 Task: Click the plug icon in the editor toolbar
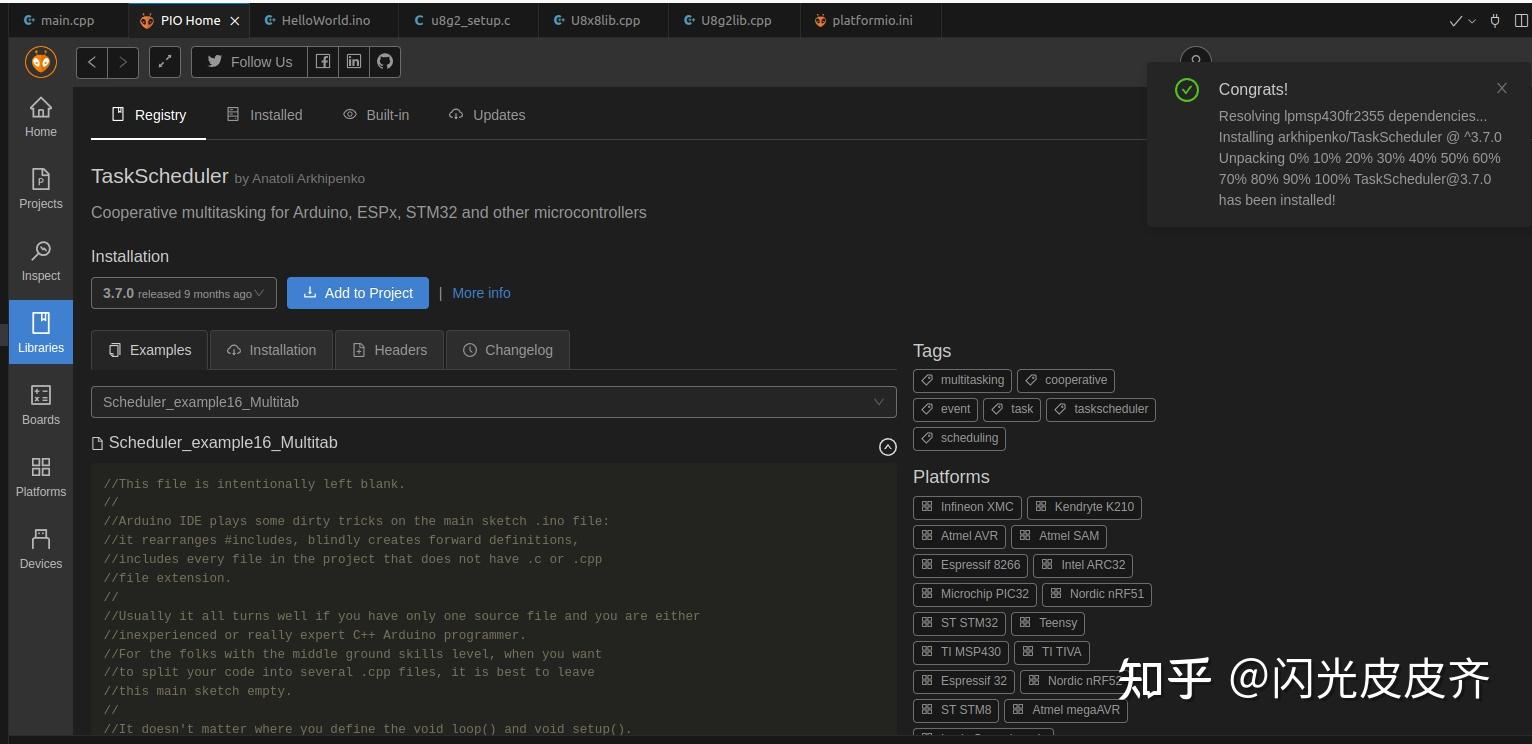click(1494, 20)
